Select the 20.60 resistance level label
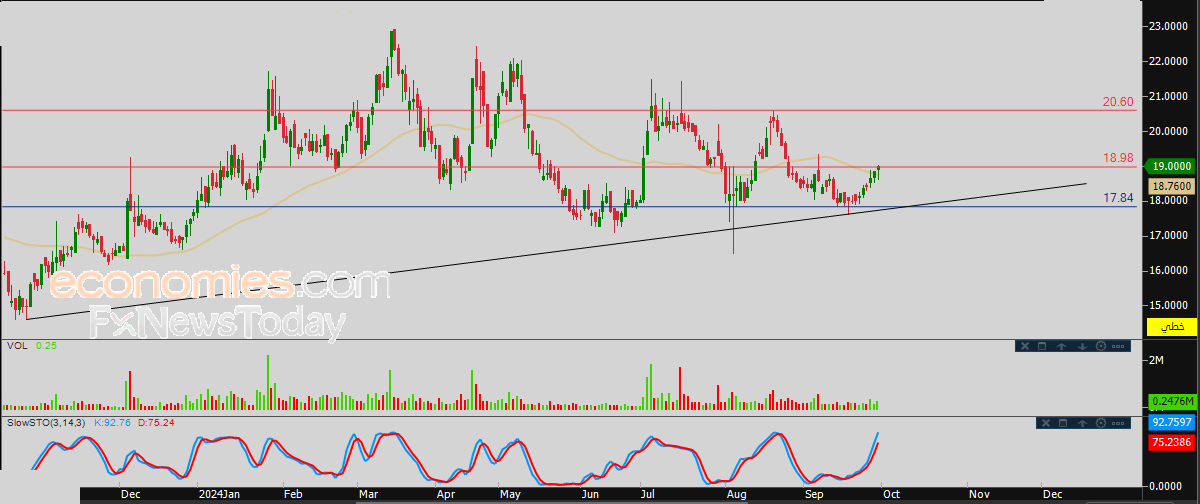 click(x=1117, y=101)
